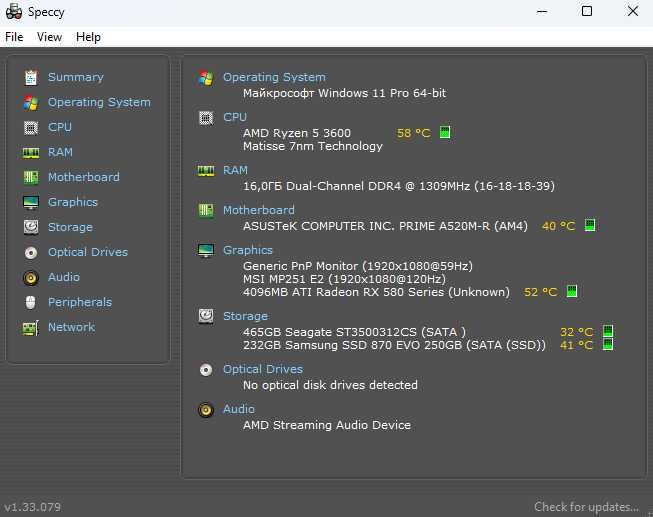Click the Network card icon in sidebar
653x517 pixels.
coord(31,328)
